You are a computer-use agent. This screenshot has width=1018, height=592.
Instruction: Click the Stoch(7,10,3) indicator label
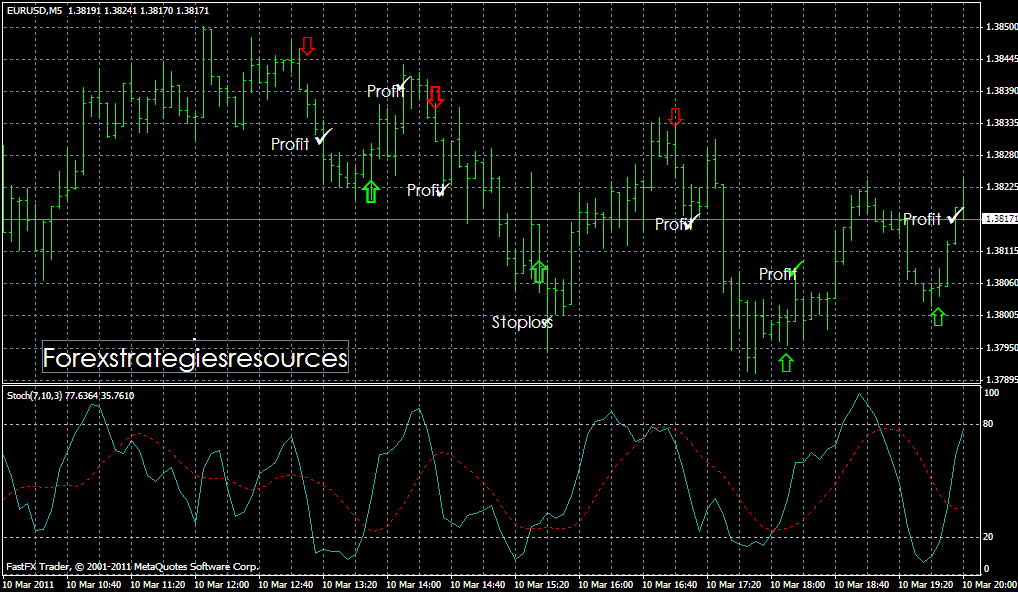pyautogui.click(x=34, y=395)
